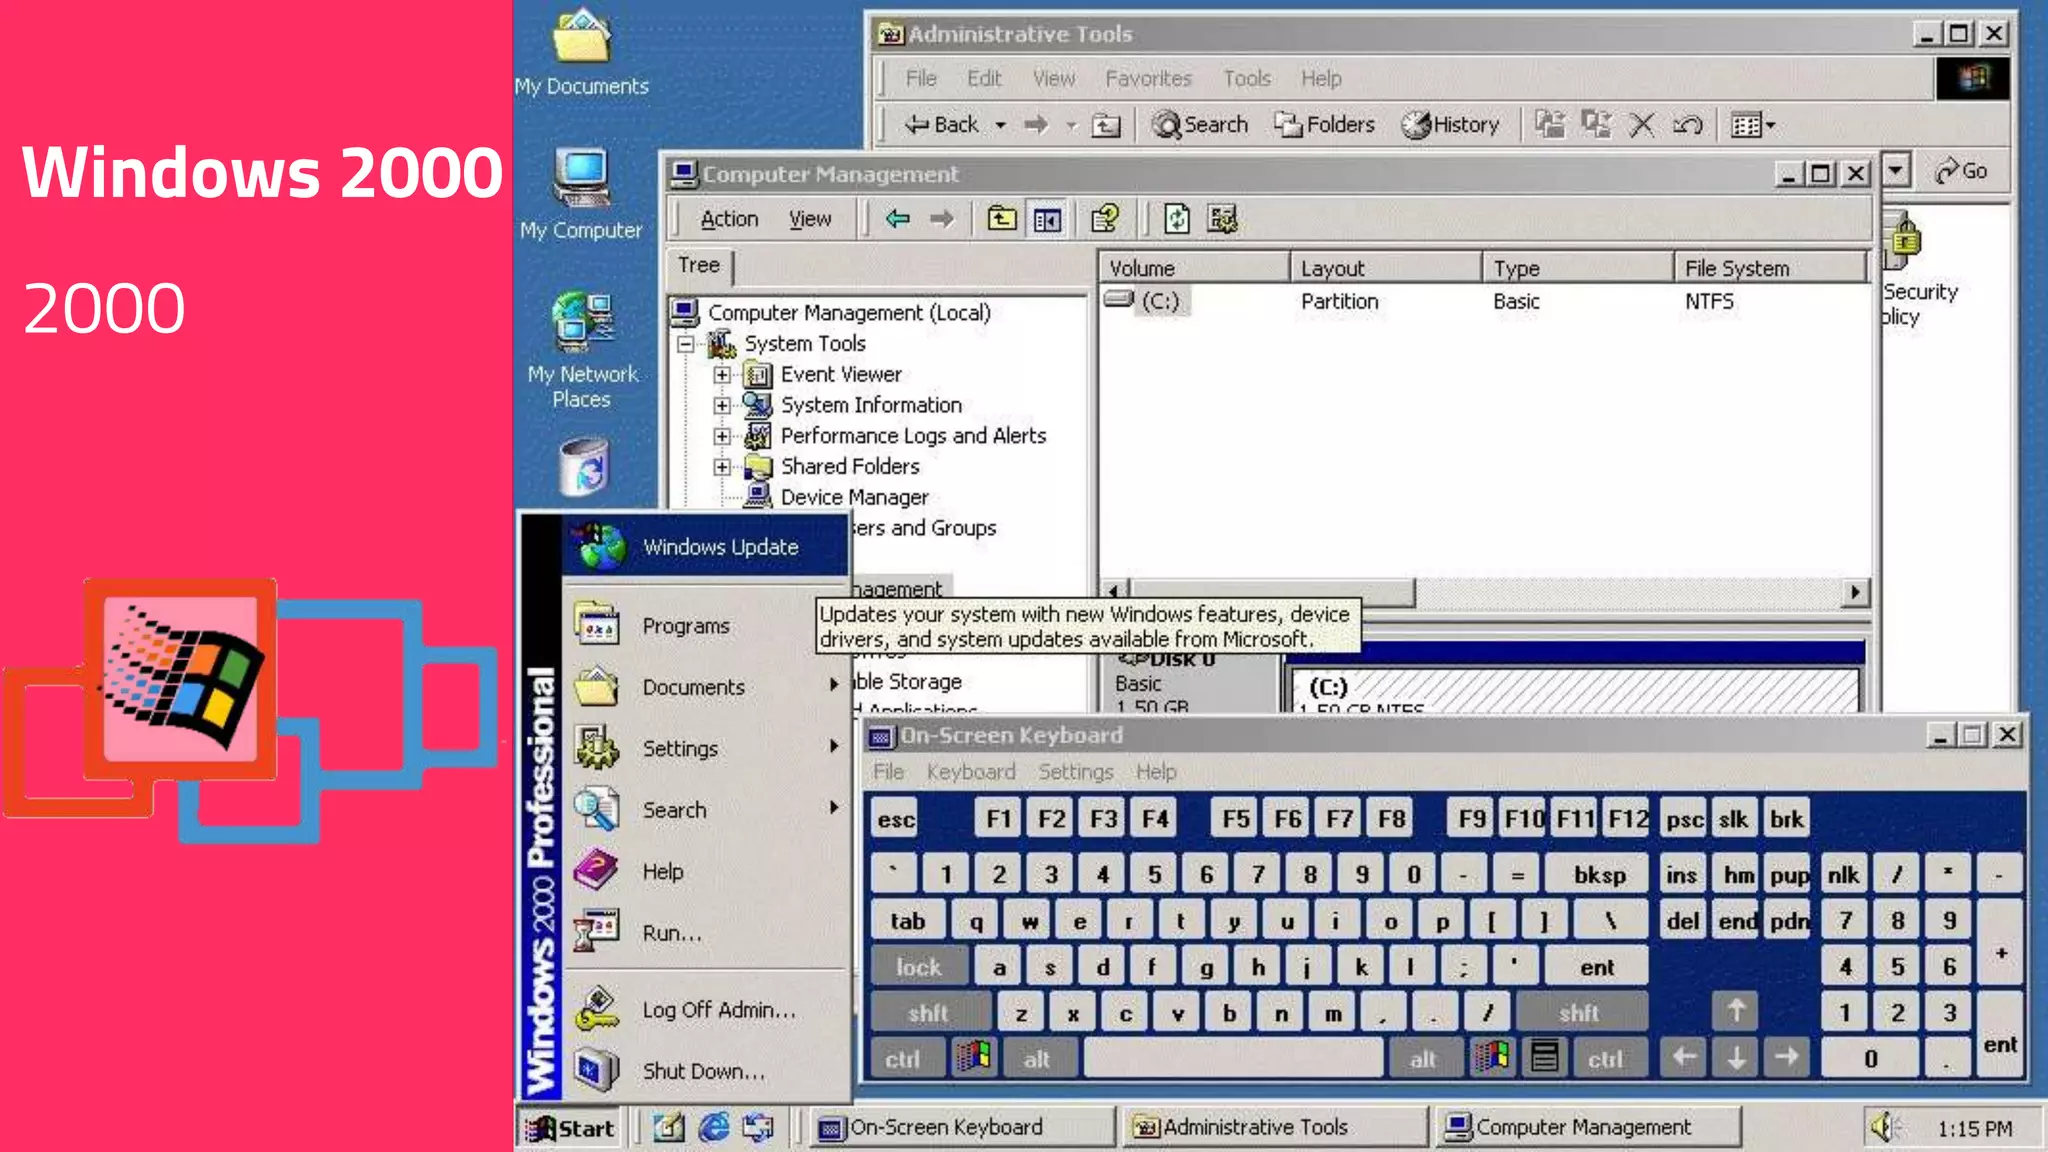The height and width of the screenshot is (1152, 2048).
Task: Click the horizontal scrollbar right arrow
Action: coord(1855,592)
